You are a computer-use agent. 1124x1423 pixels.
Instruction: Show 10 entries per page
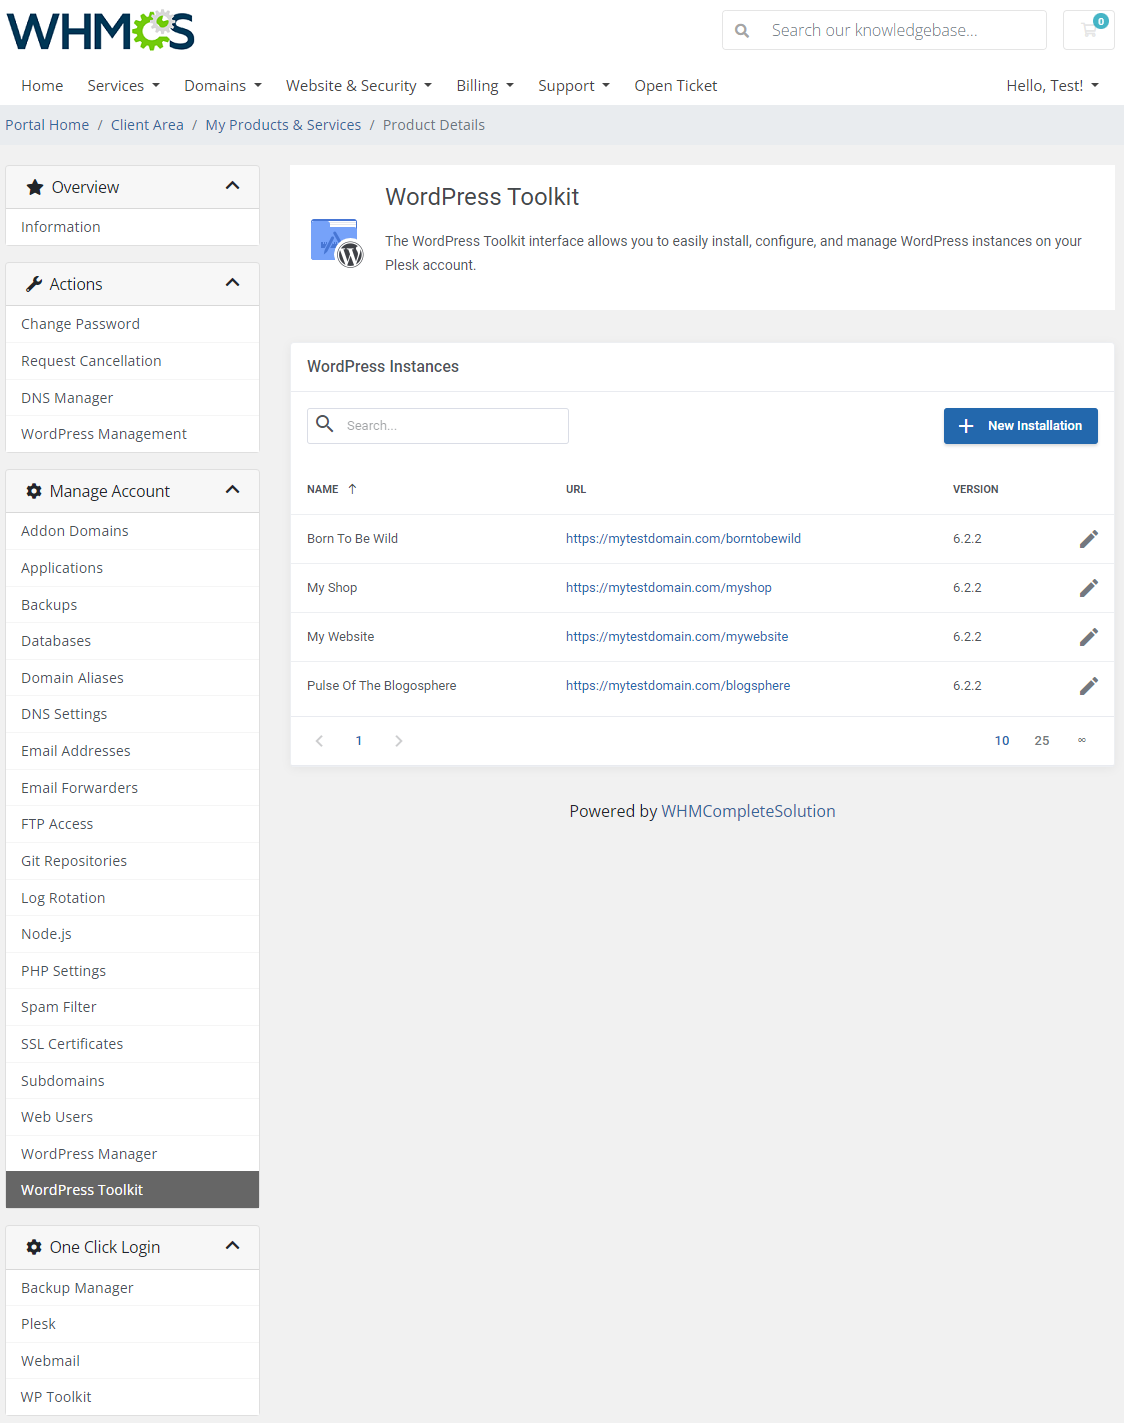click(1002, 741)
